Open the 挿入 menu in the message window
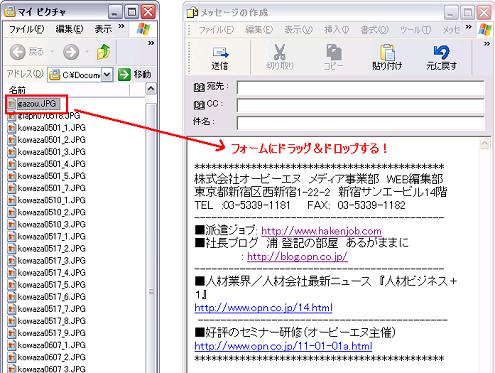 (336, 30)
